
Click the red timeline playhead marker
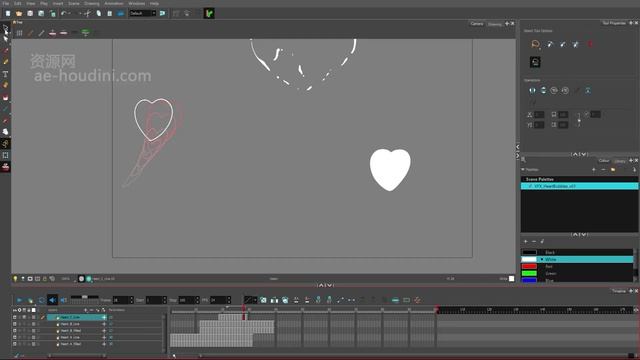point(244,308)
